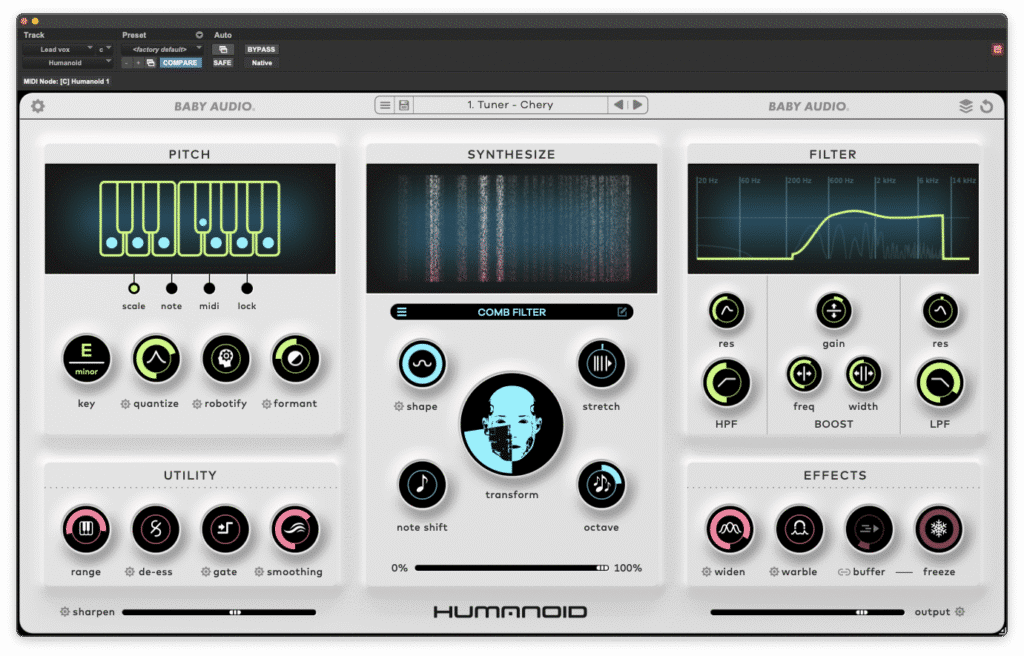Click the next preset plus button
Screen dimensions: 1024x656
tap(138, 63)
